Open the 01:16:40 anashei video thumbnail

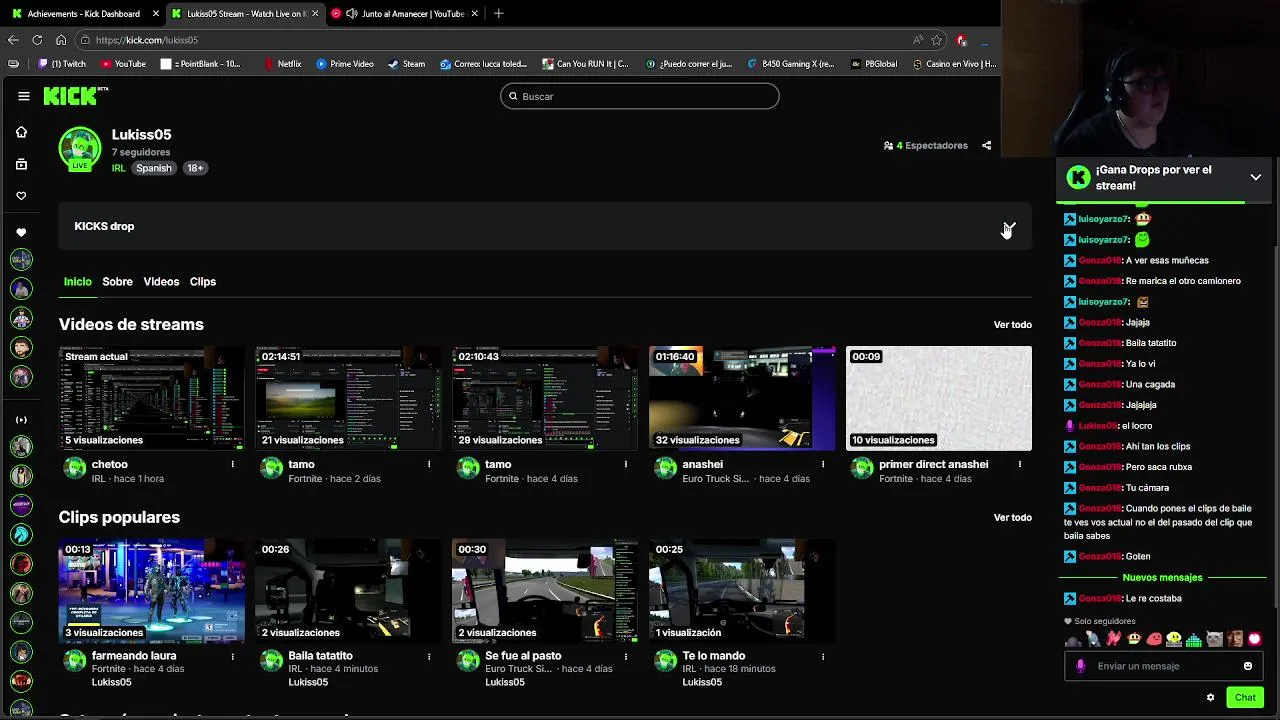pyautogui.click(x=742, y=398)
